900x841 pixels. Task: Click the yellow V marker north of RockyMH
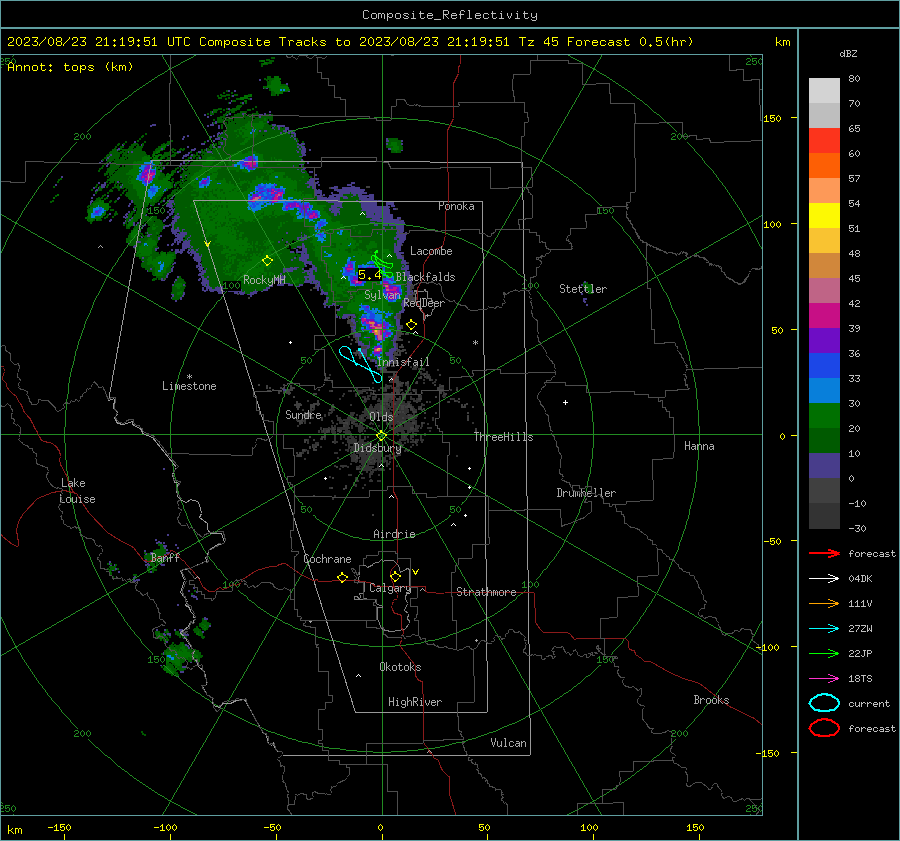(208, 244)
